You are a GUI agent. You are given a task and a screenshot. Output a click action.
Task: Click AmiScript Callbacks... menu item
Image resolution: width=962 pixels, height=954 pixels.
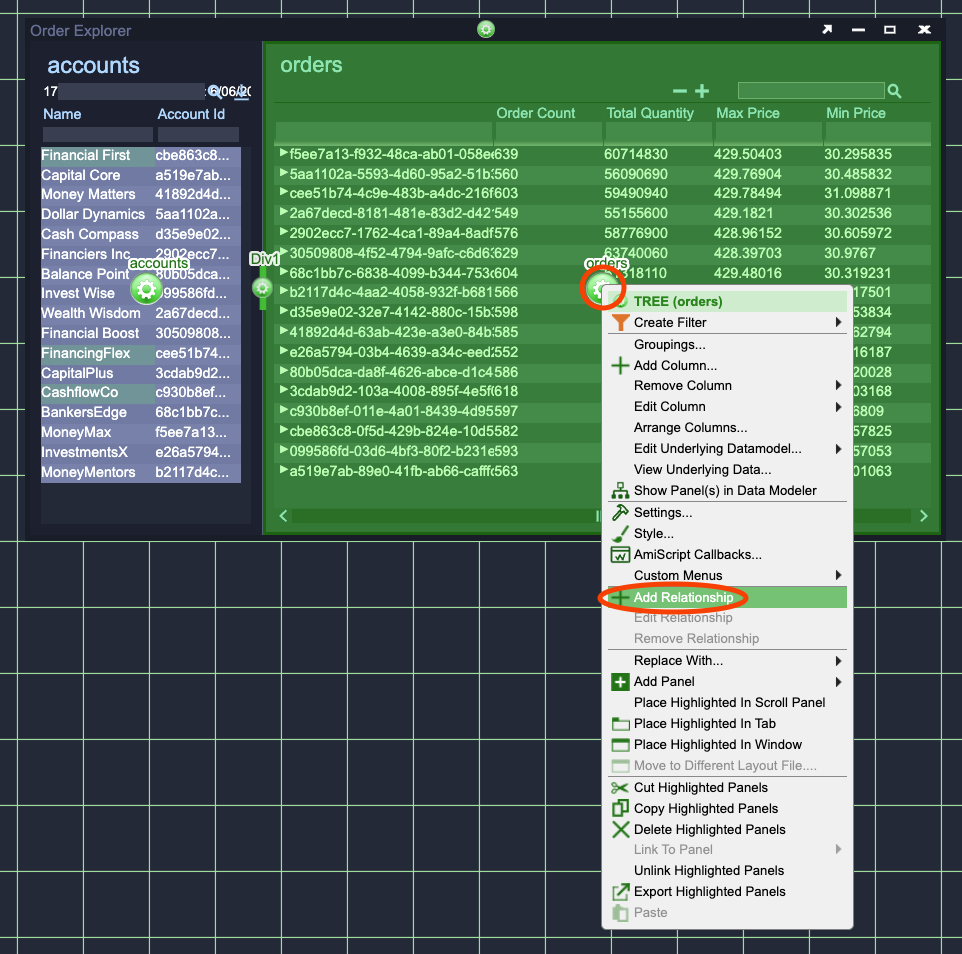pyautogui.click(x=697, y=554)
